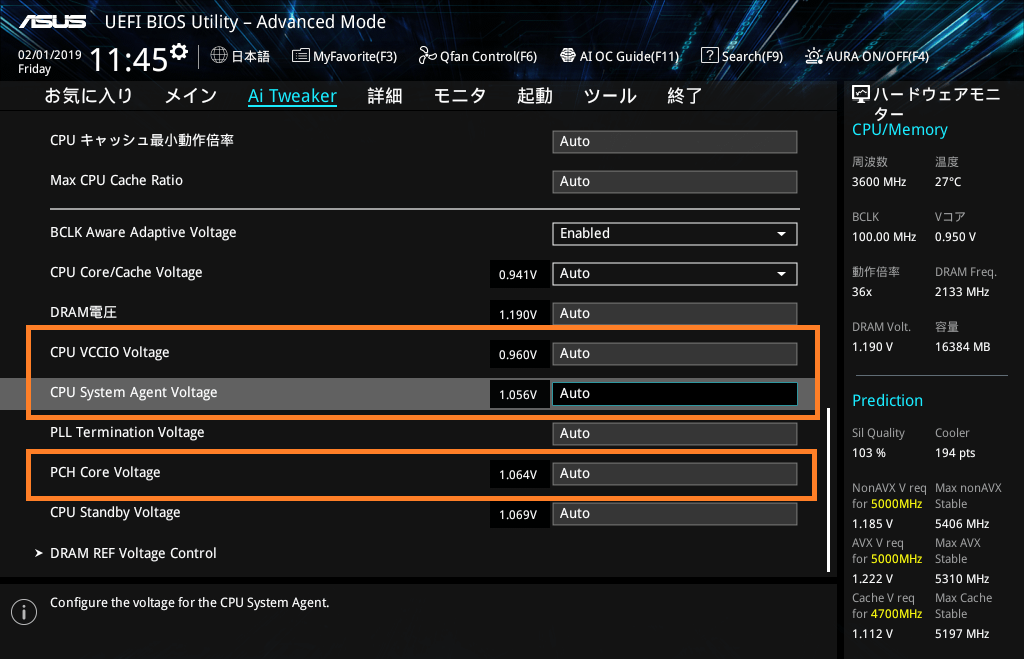Open the お気に入り tab
1024x659 pixels.
point(89,96)
